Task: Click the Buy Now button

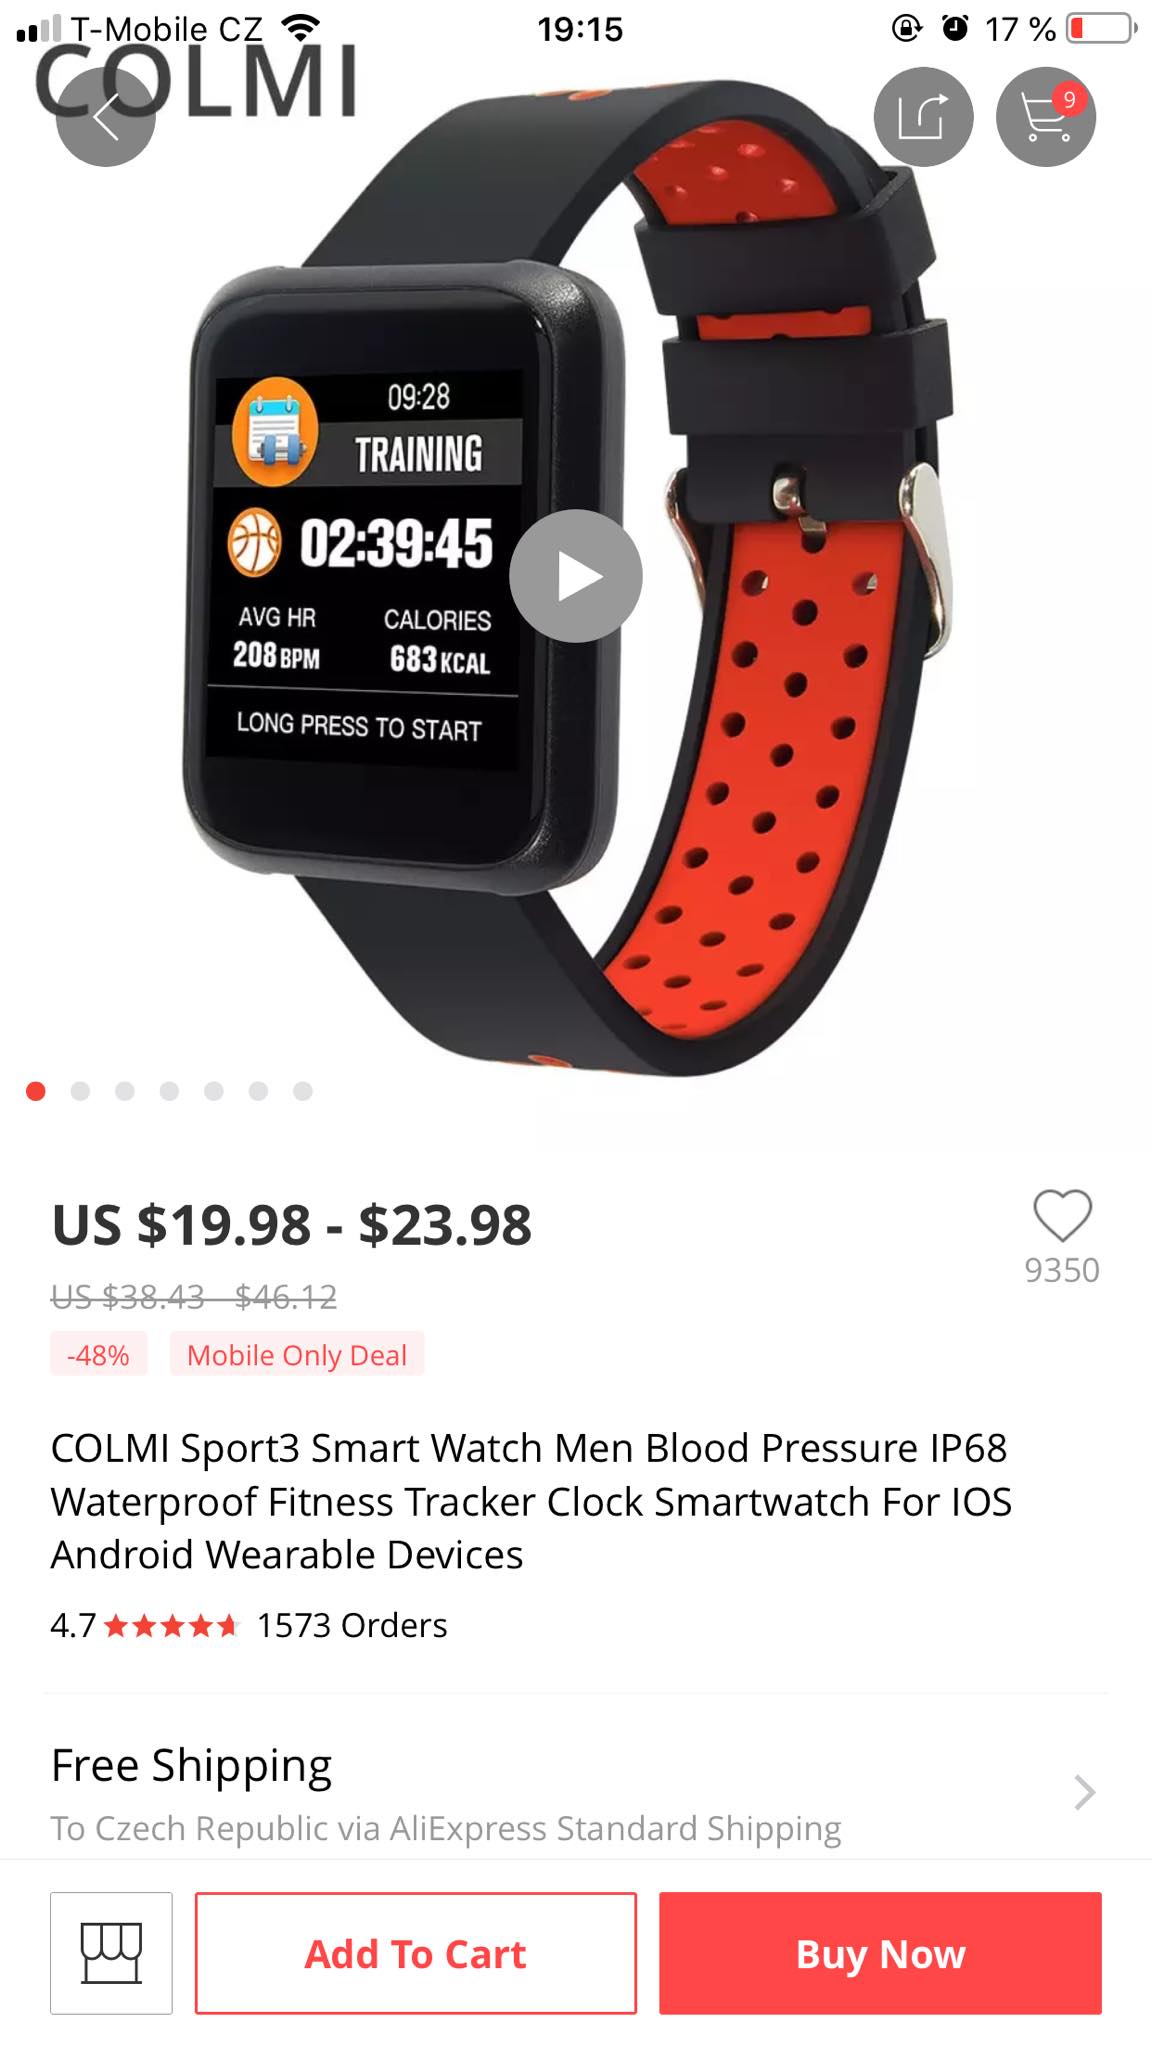Action: click(880, 1953)
